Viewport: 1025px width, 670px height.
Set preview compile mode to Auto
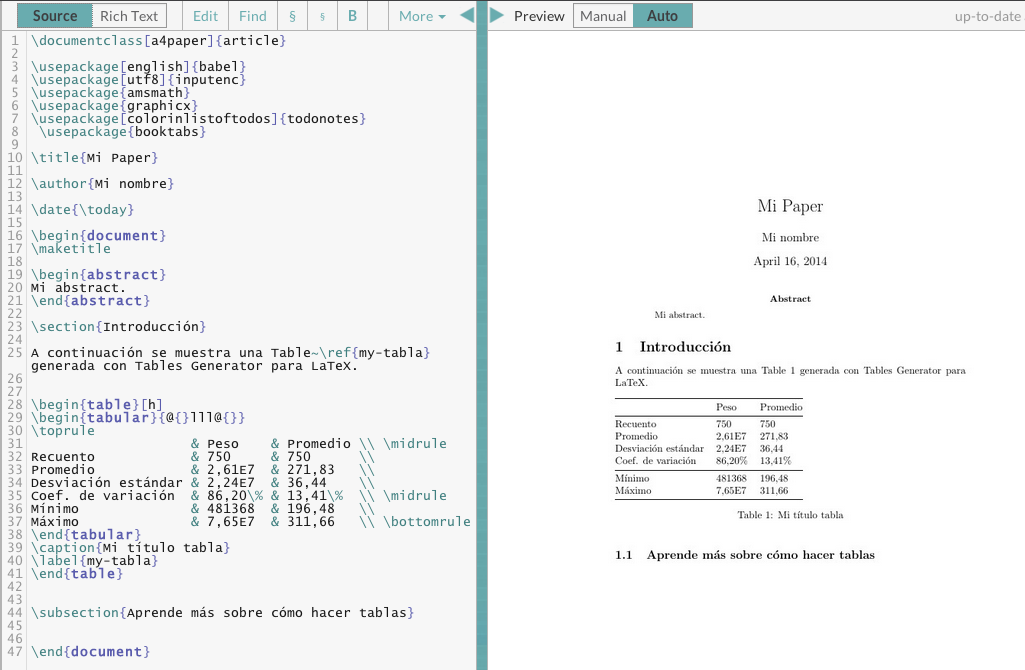[x=662, y=16]
